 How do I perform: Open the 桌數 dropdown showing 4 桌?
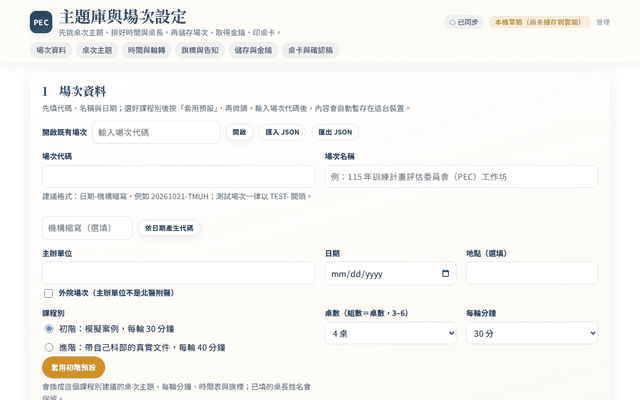pos(391,333)
